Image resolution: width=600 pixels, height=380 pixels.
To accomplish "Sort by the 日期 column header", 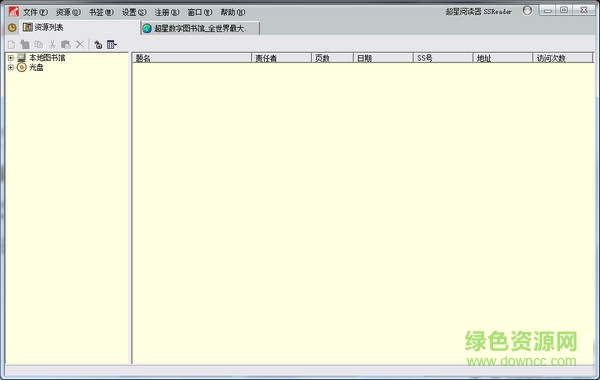I will pos(383,58).
